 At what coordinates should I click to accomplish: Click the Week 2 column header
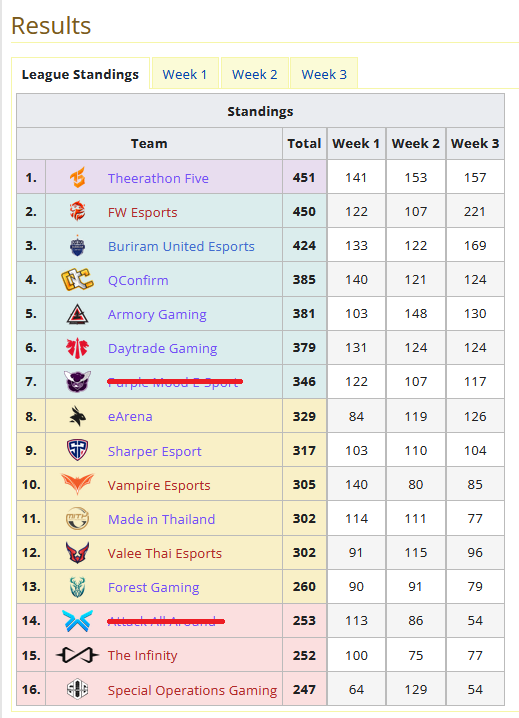(415, 143)
